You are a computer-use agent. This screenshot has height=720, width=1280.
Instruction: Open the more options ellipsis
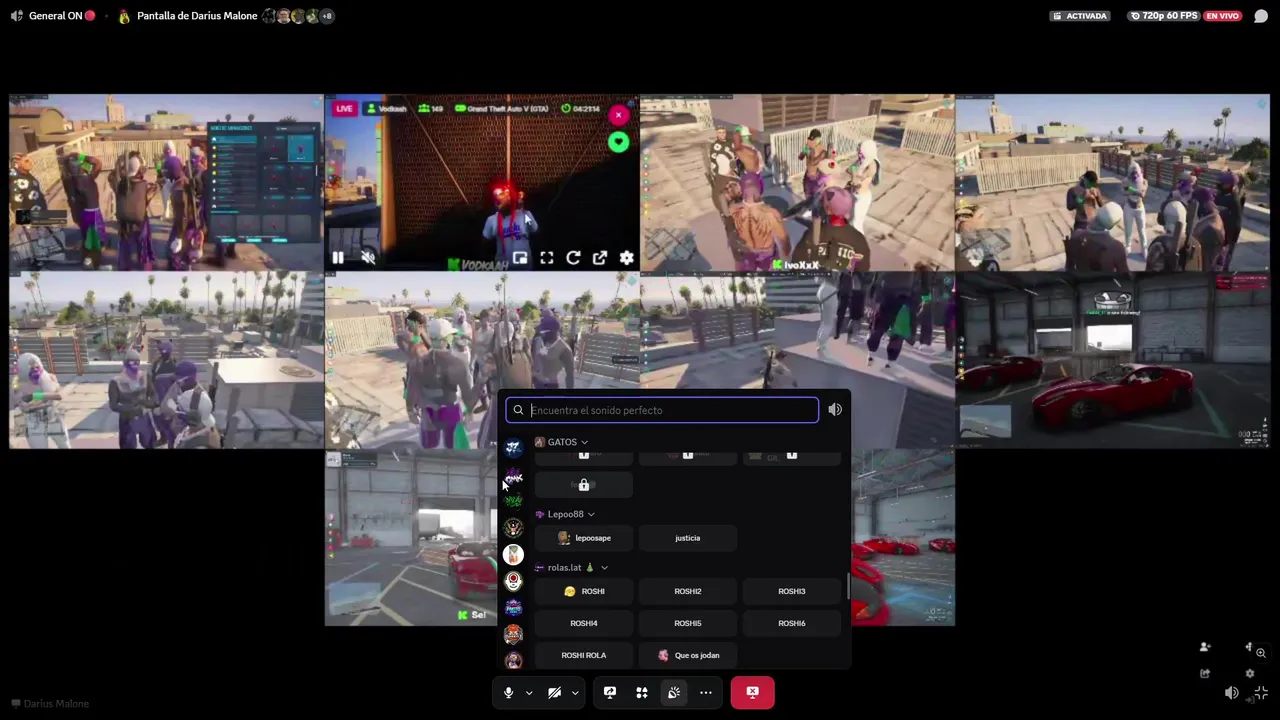pyautogui.click(x=706, y=692)
